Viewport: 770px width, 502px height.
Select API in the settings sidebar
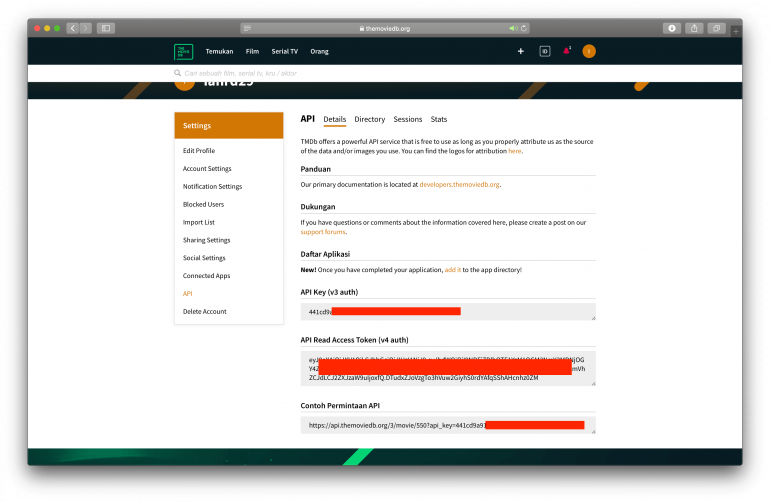coord(188,294)
